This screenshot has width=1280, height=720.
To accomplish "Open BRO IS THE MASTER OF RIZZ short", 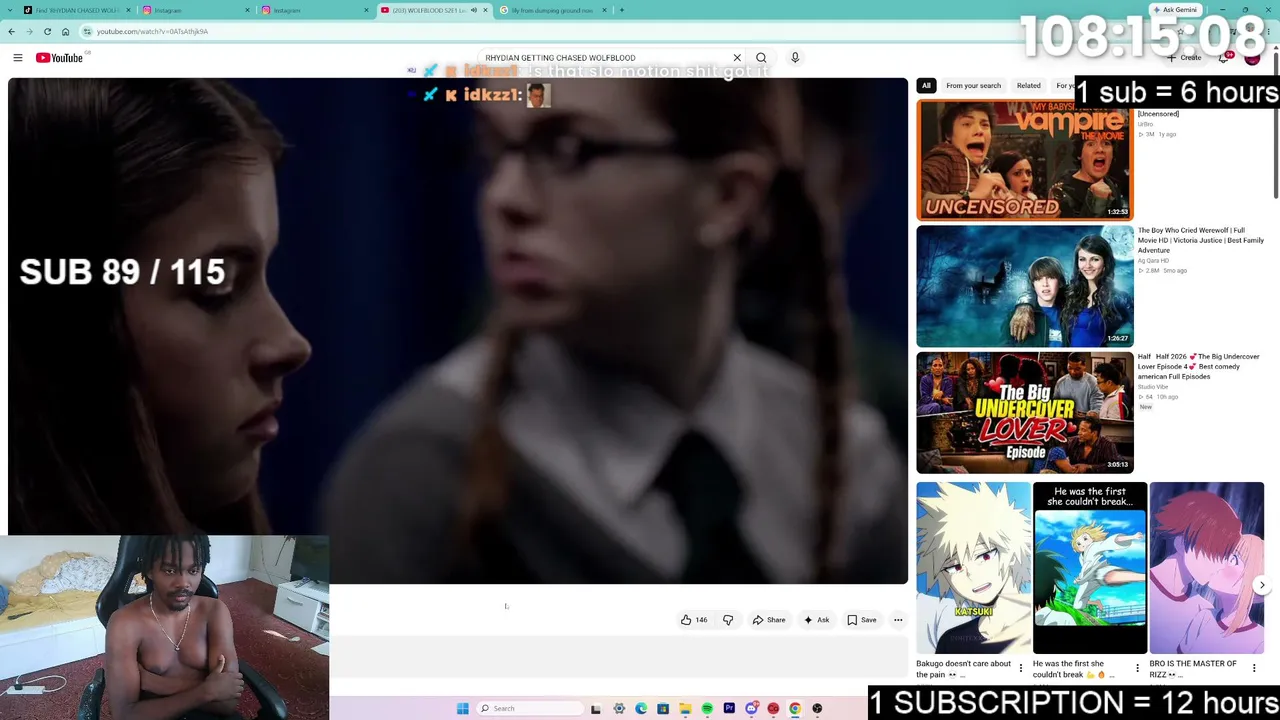I will (1206, 568).
